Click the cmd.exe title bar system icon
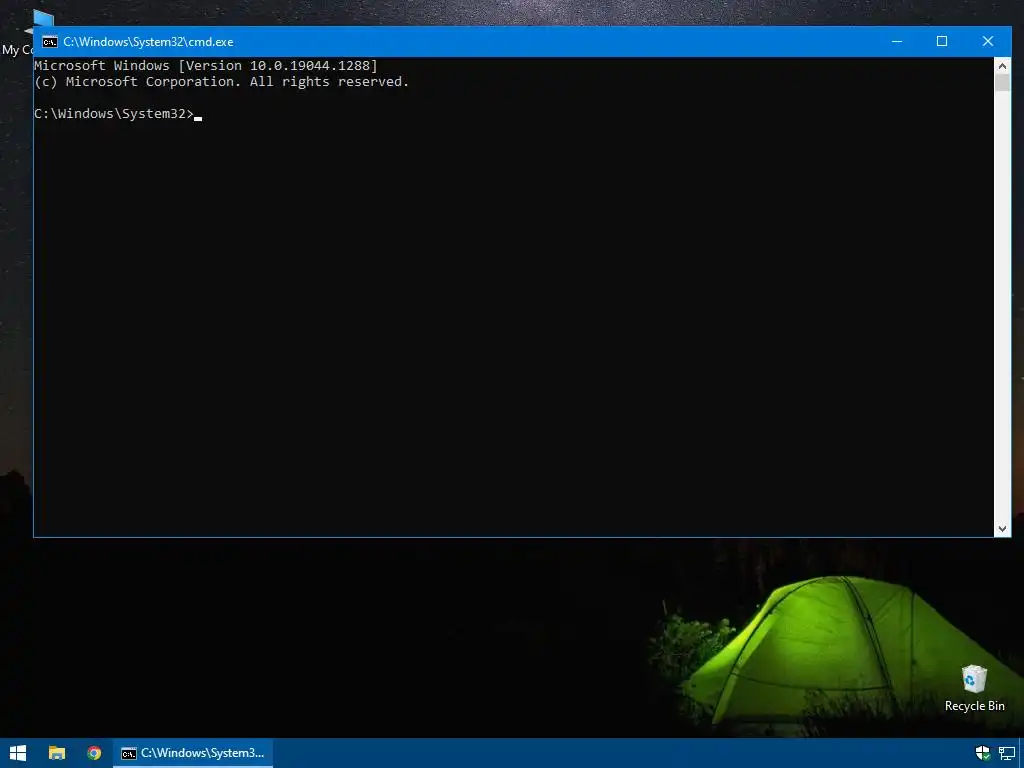 (50, 42)
